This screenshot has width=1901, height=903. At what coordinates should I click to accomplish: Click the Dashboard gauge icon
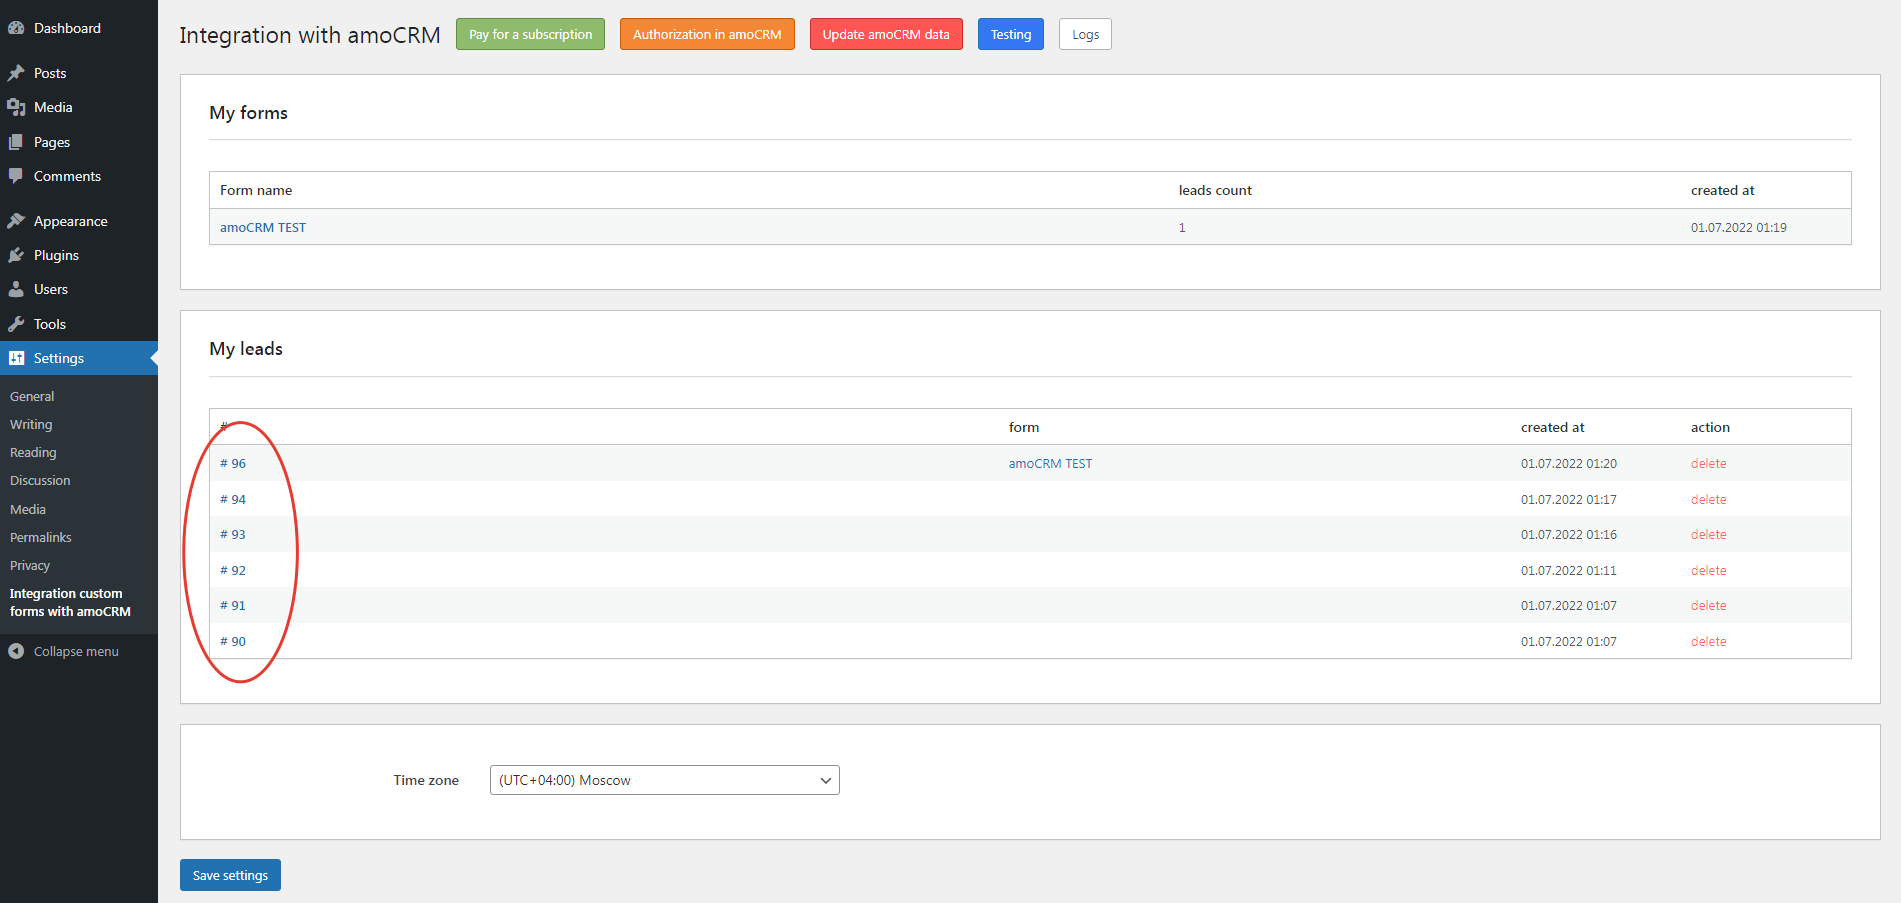[16, 28]
